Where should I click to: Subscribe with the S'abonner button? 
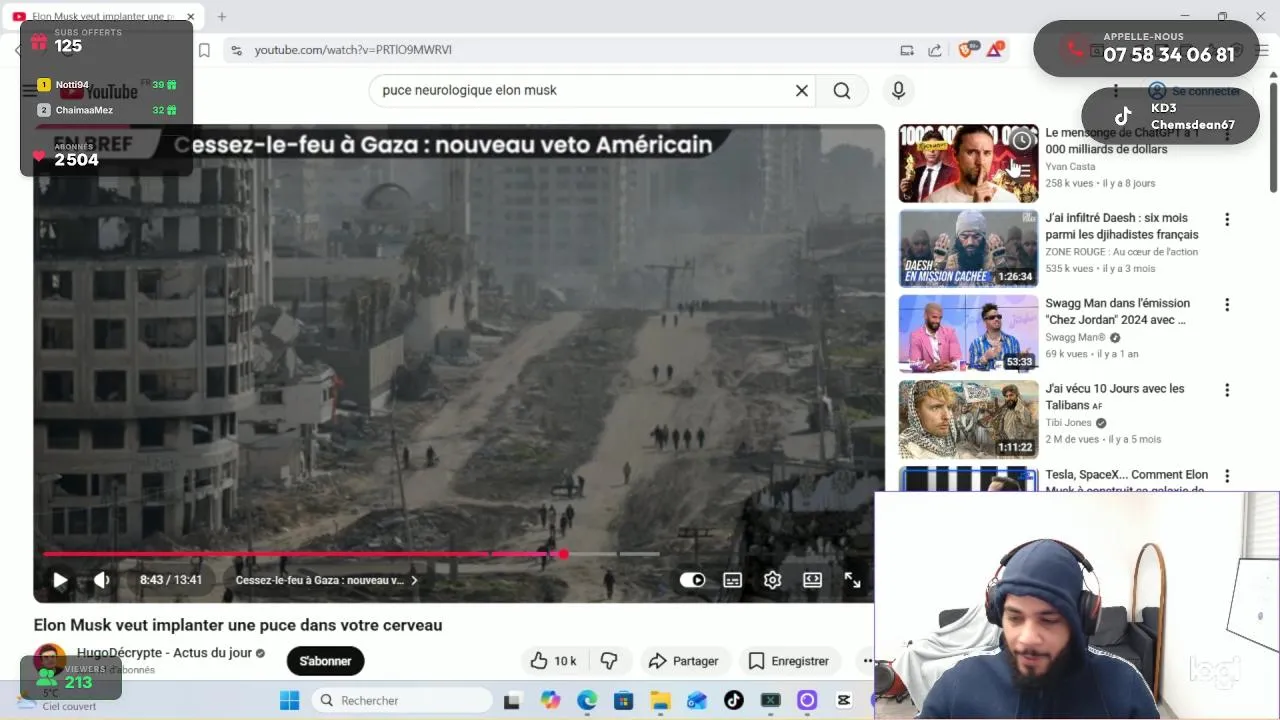325,661
